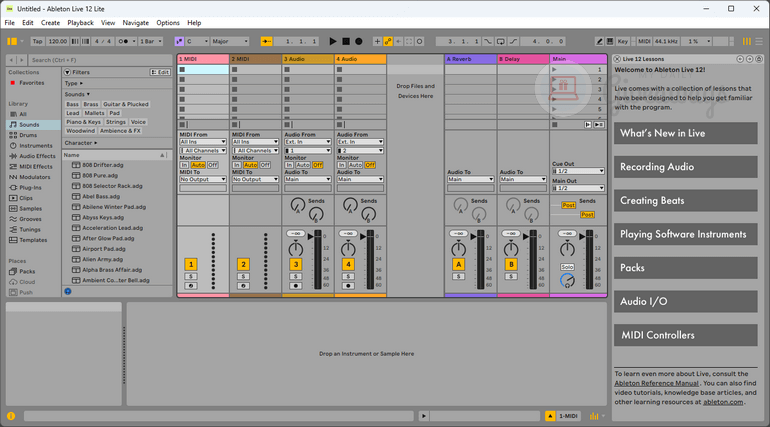770x427 pixels.
Task: Select Modulators in browser library
Action: [34, 177]
